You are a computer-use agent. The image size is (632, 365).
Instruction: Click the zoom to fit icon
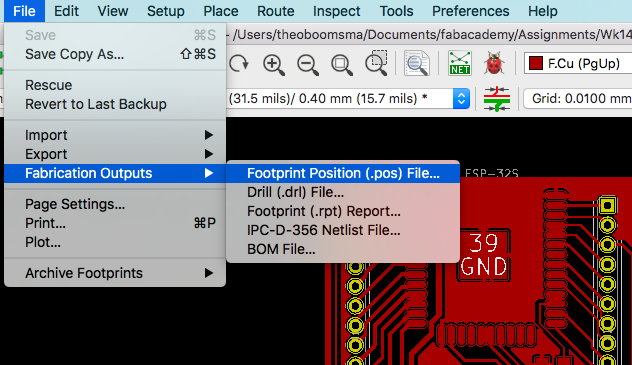coord(342,64)
